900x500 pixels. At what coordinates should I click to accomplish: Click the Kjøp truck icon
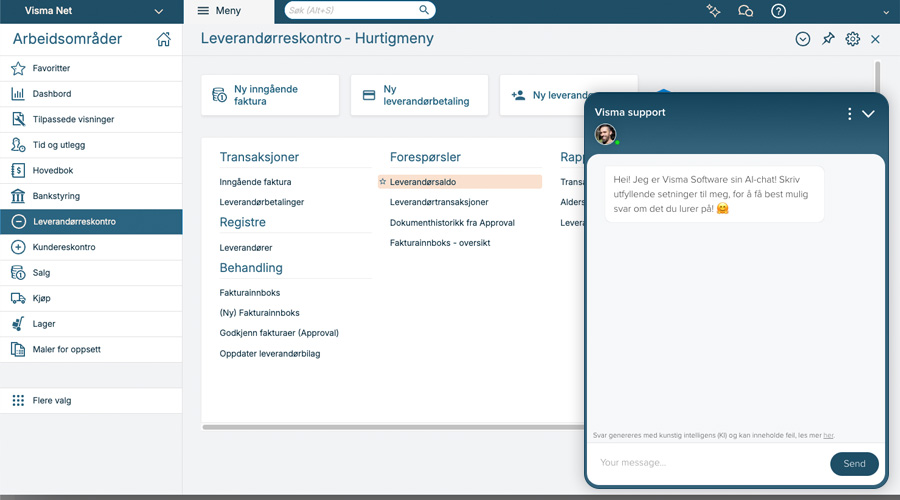[x=18, y=298]
